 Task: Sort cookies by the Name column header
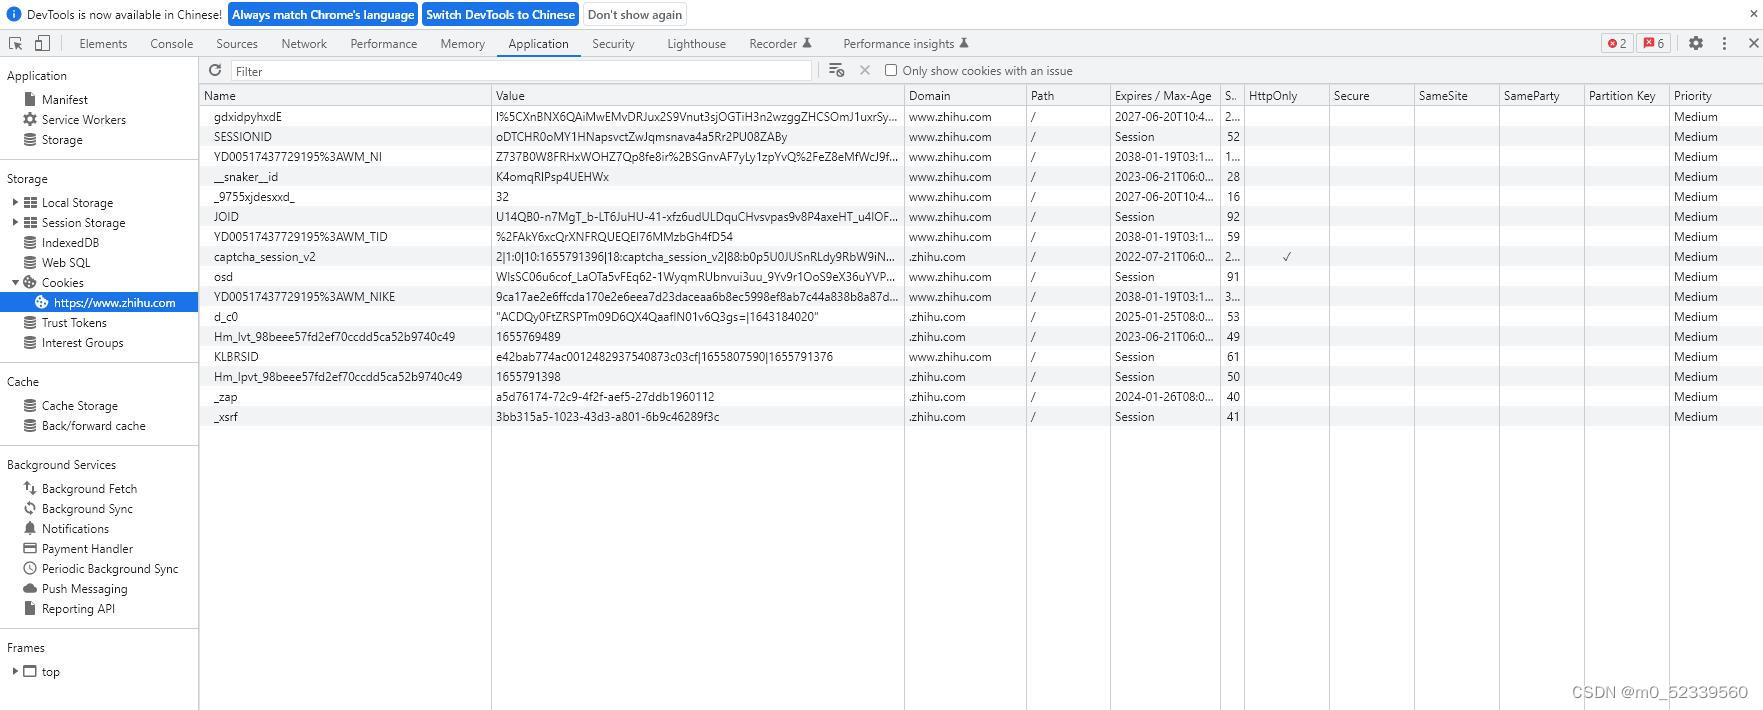pos(345,95)
